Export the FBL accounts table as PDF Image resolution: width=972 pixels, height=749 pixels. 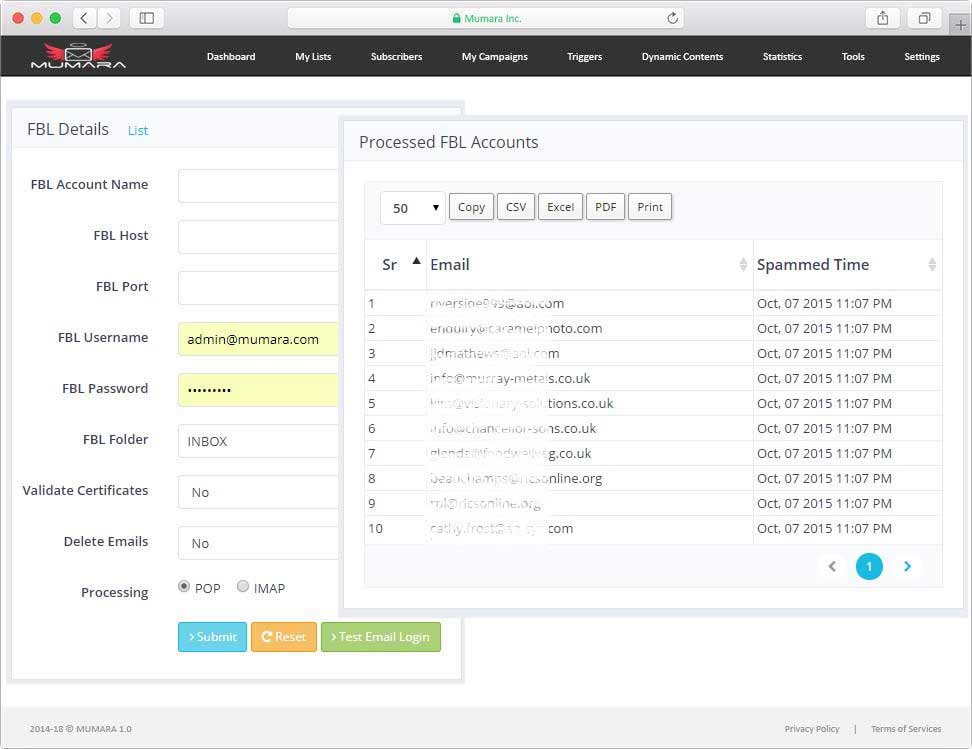click(605, 207)
